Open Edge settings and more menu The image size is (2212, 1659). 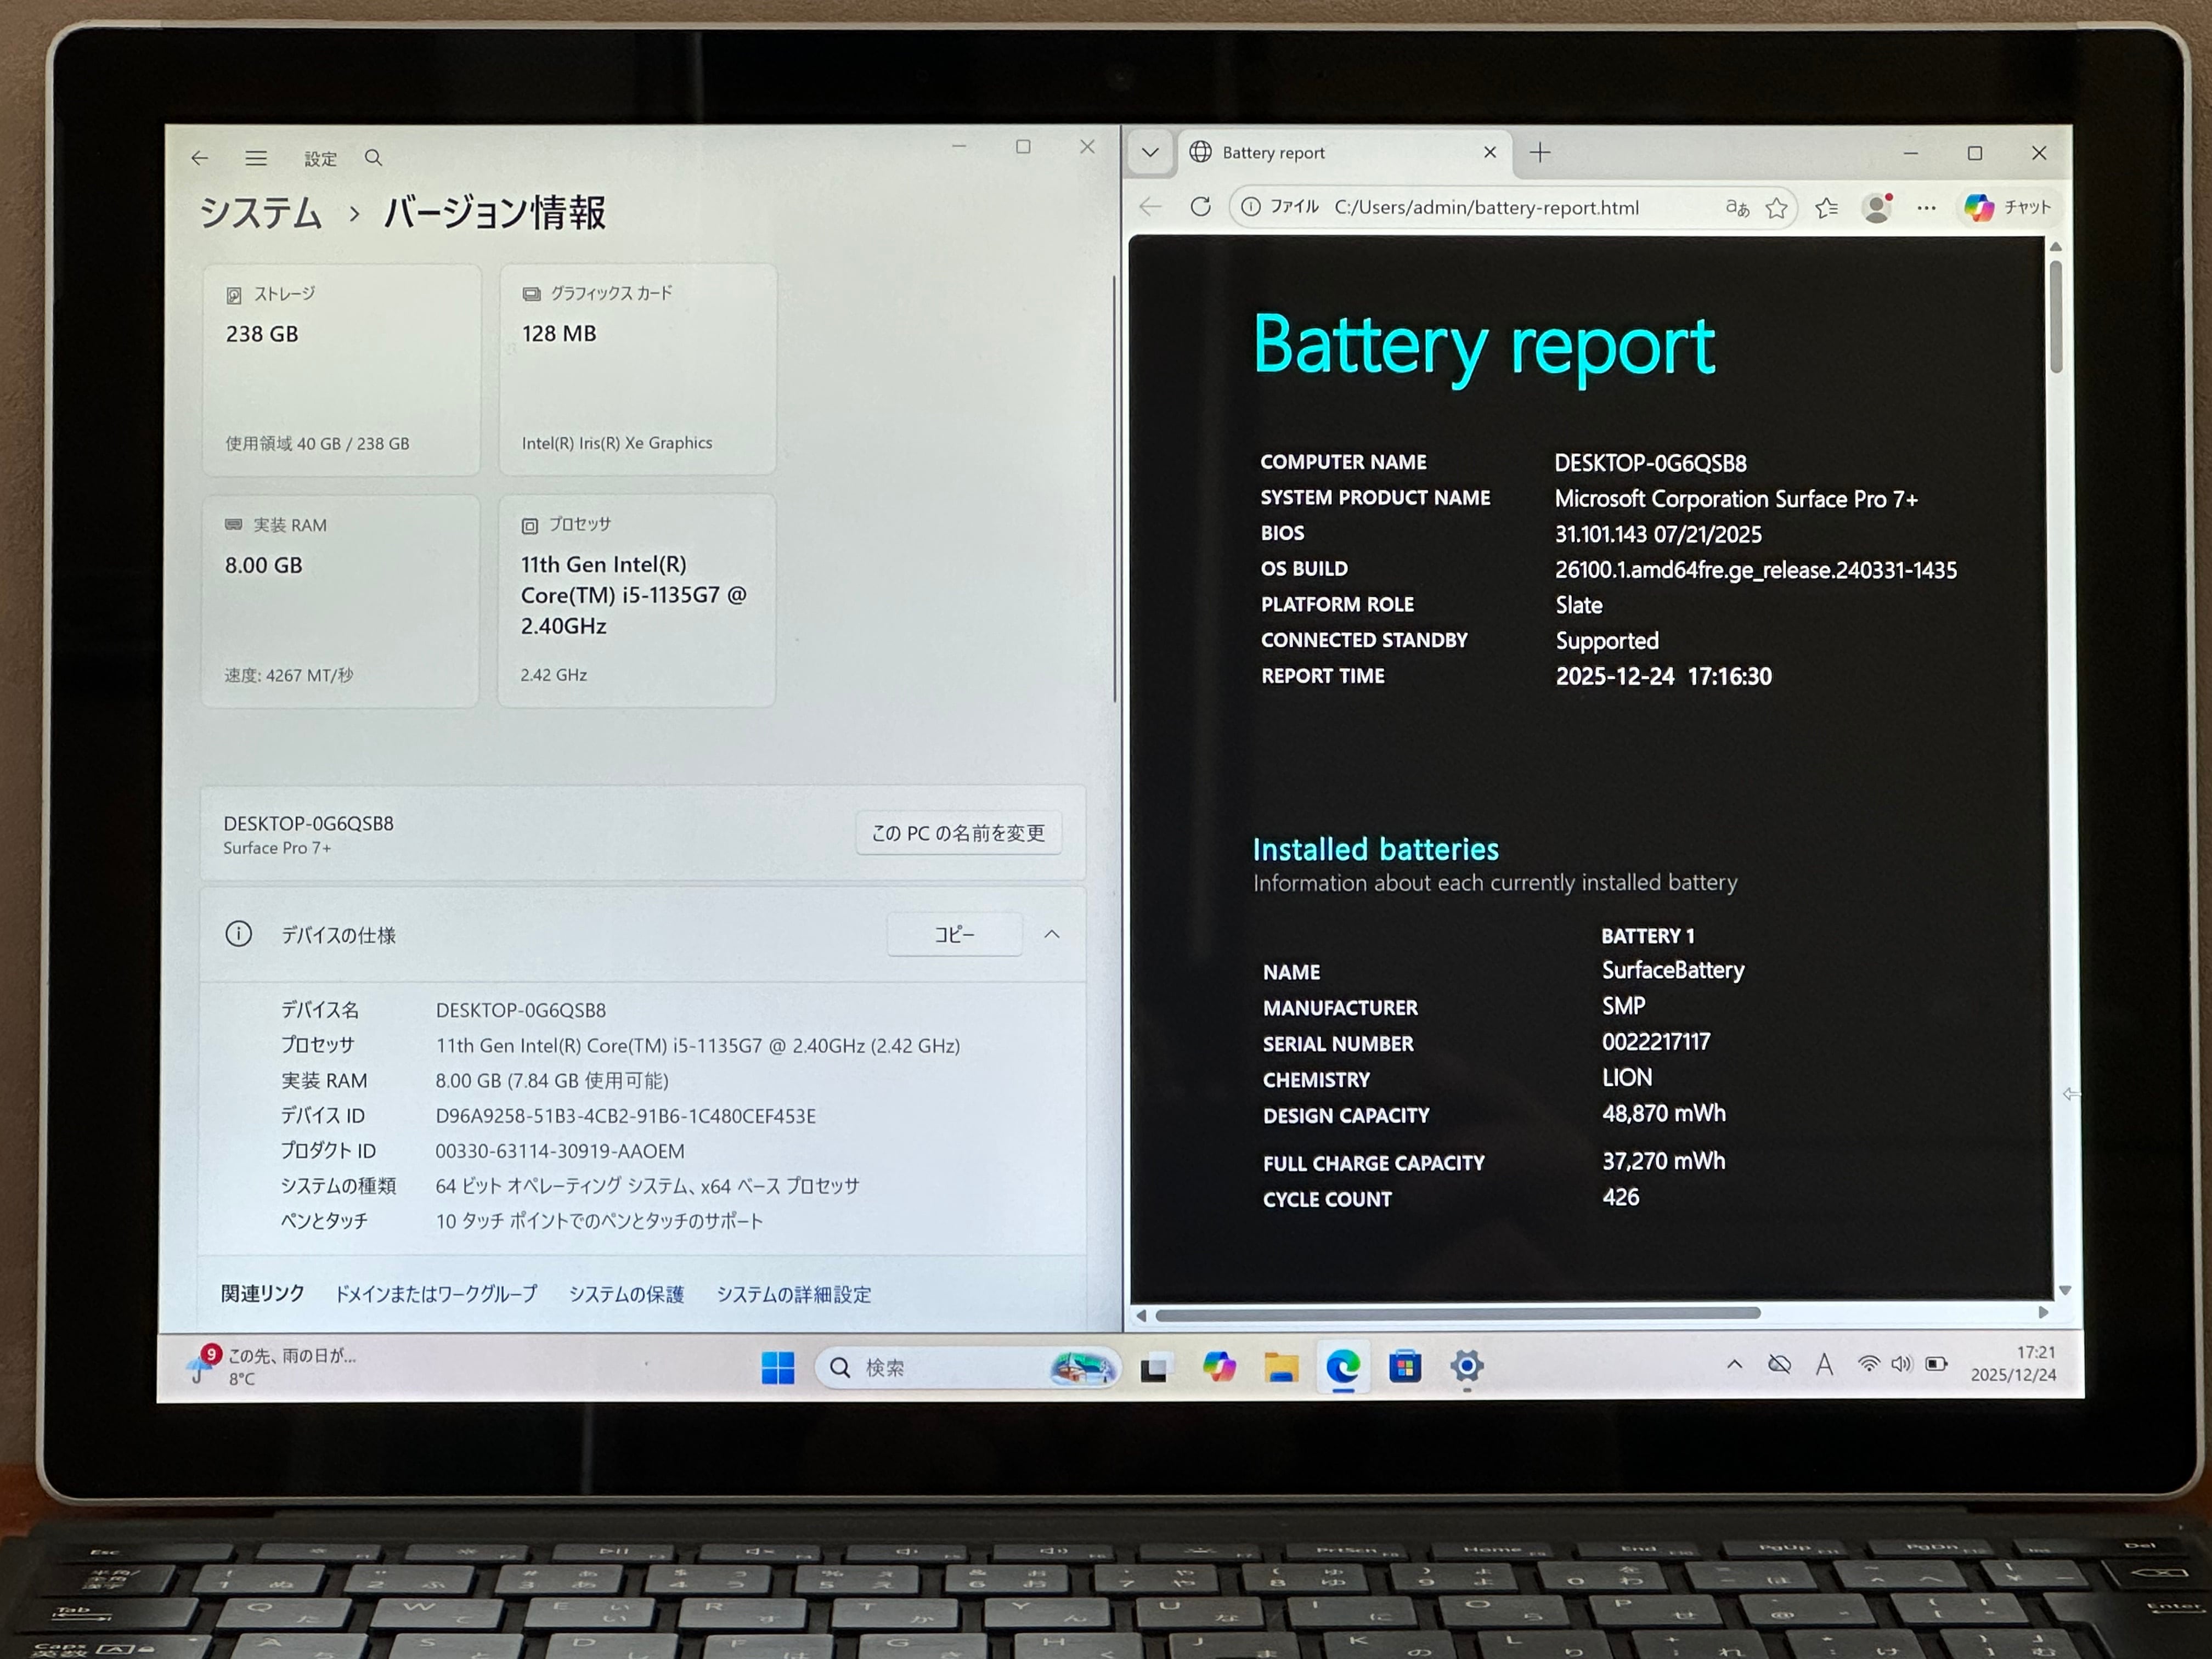pyautogui.click(x=1926, y=208)
